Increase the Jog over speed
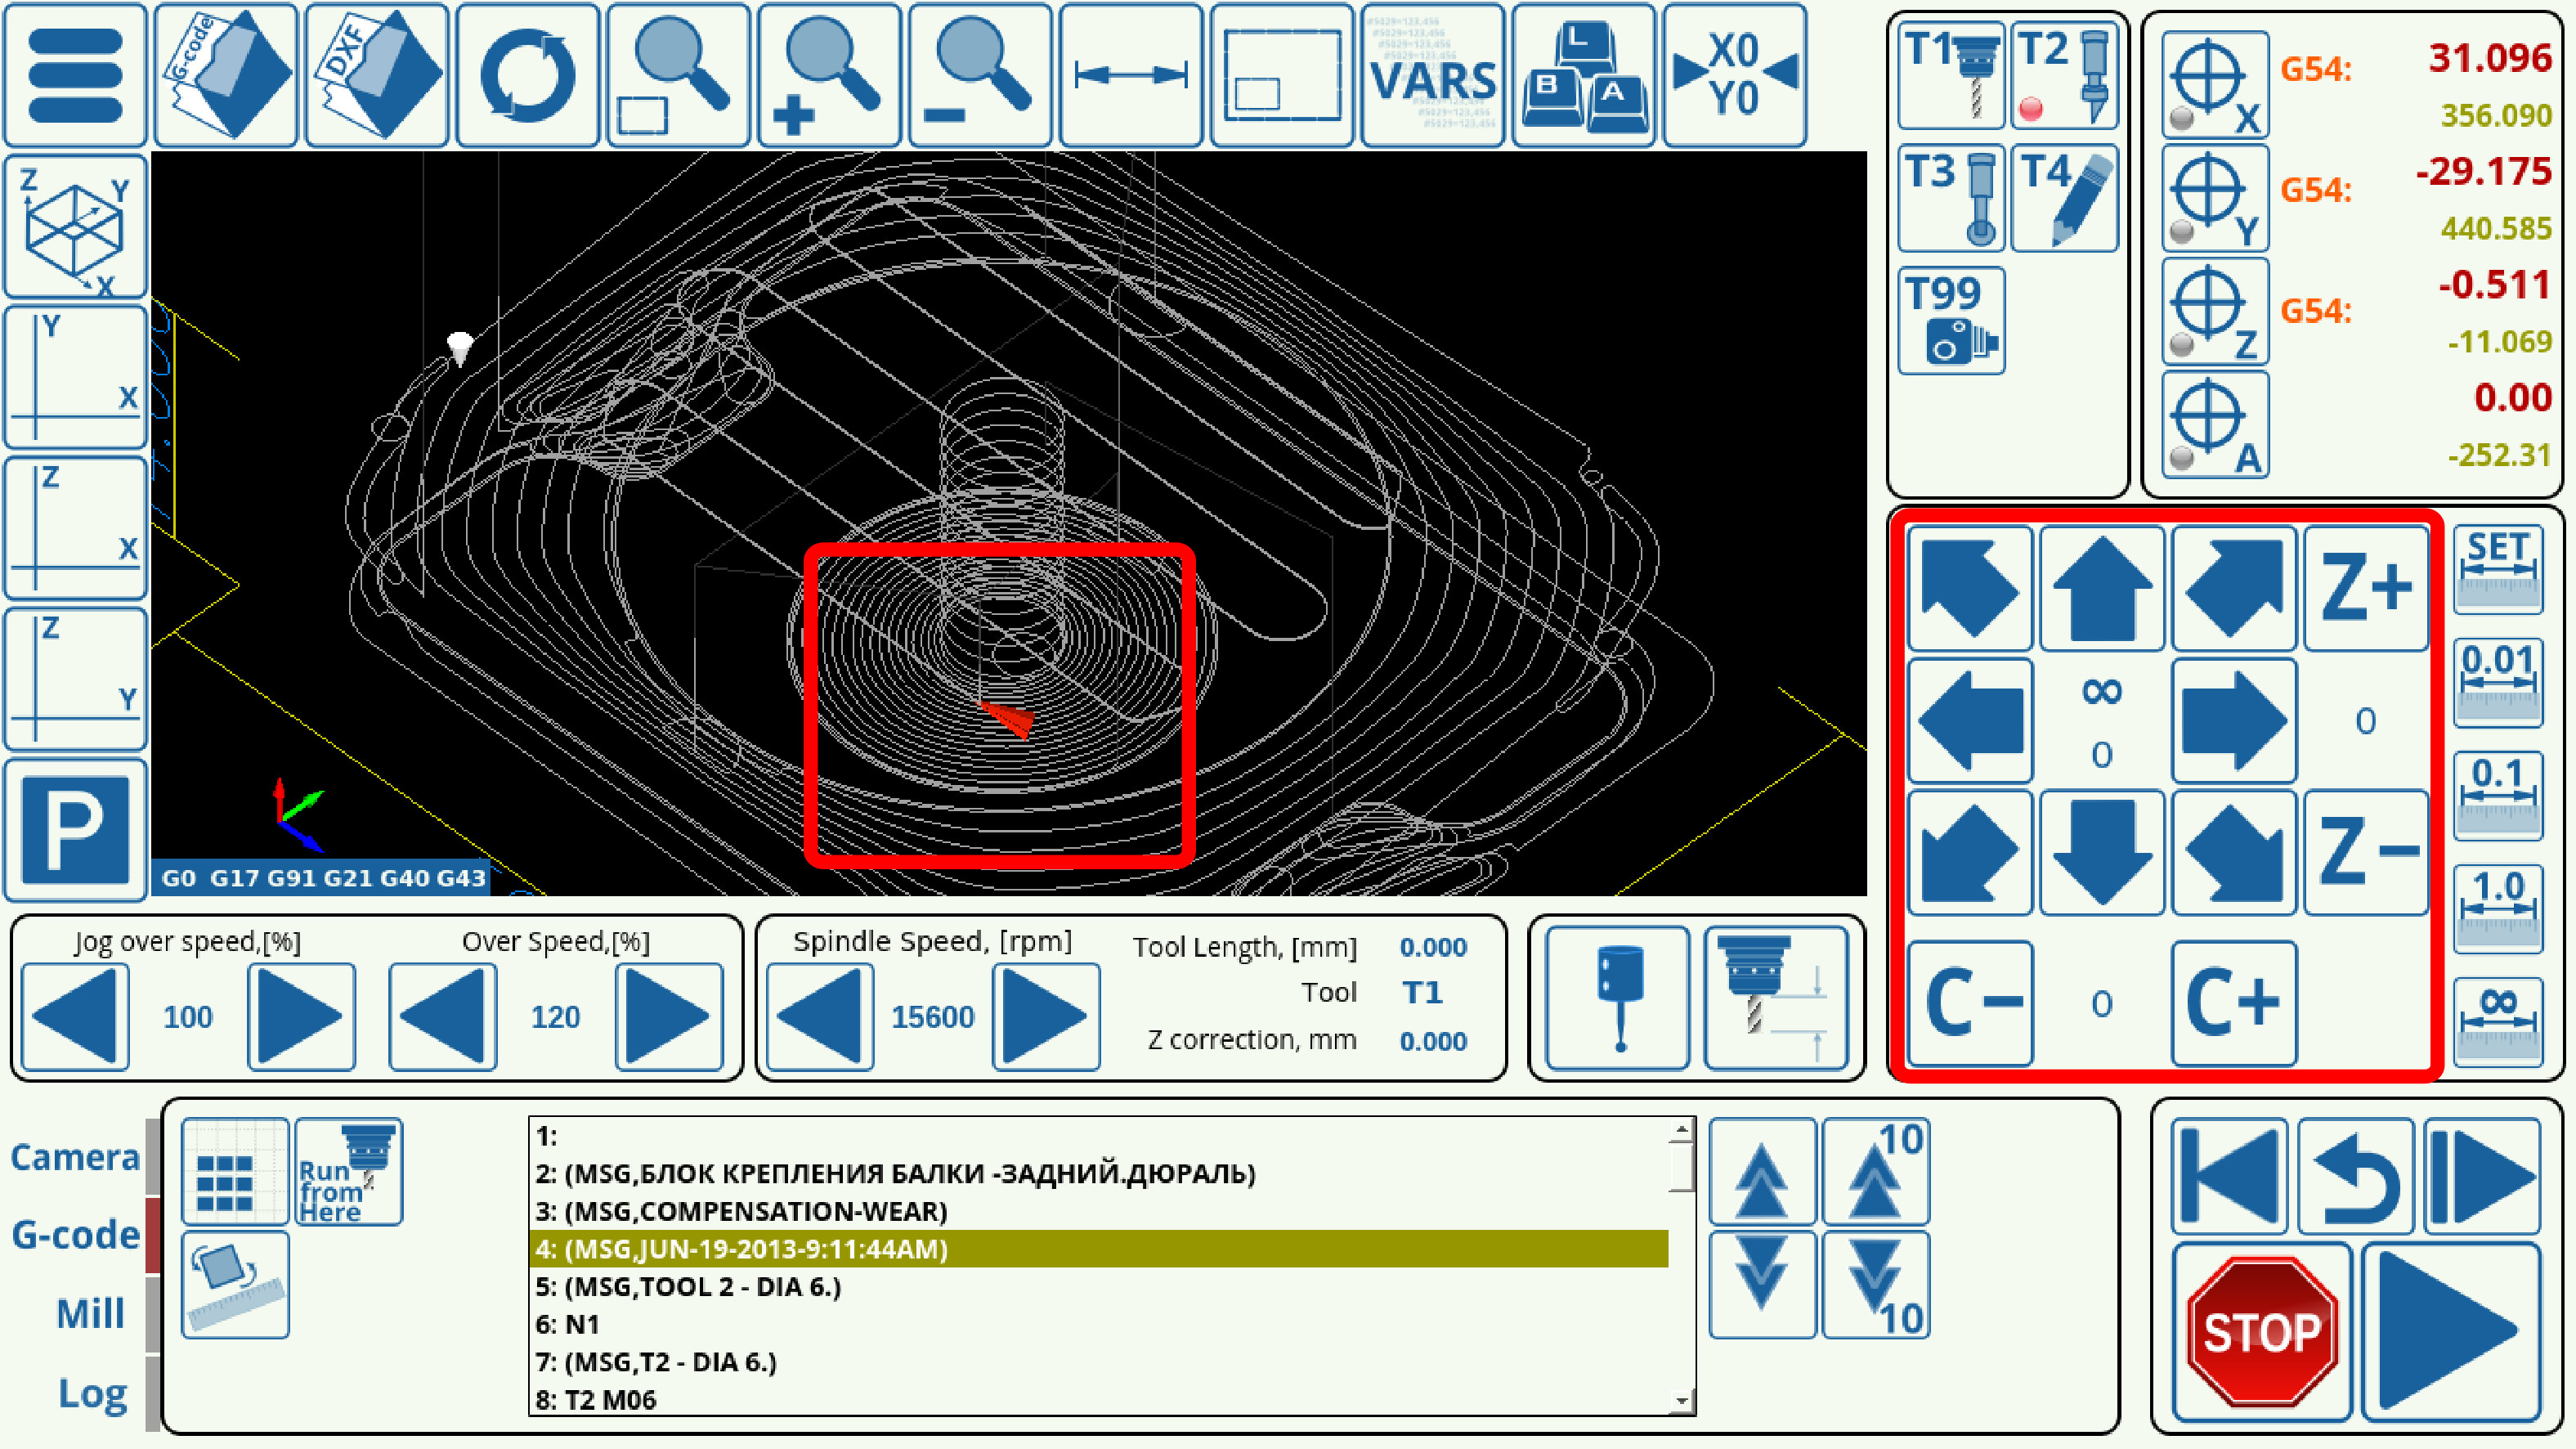The width and height of the screenshot is (2576, 1449). [301, 1016]
